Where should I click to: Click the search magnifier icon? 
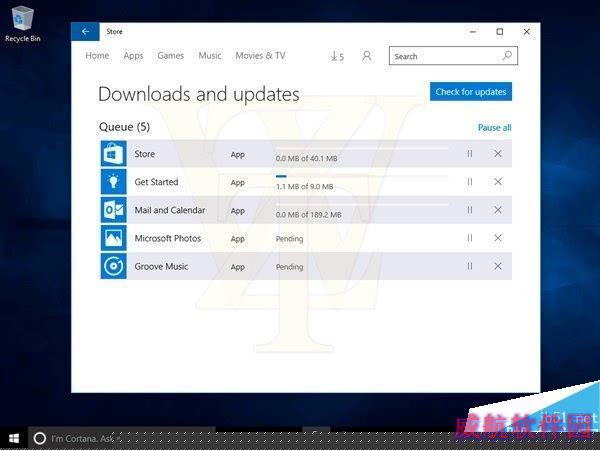507,55
